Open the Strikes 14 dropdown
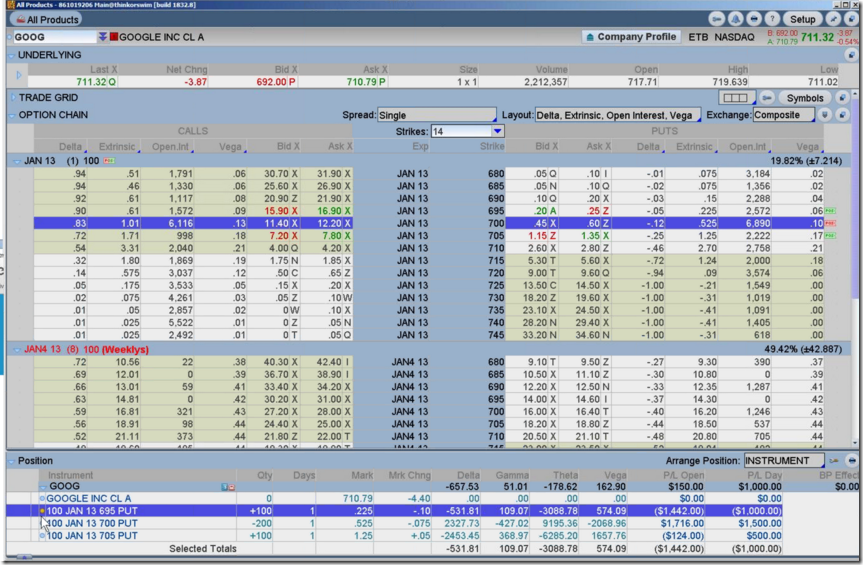863x565 pixels. [467, 131]
